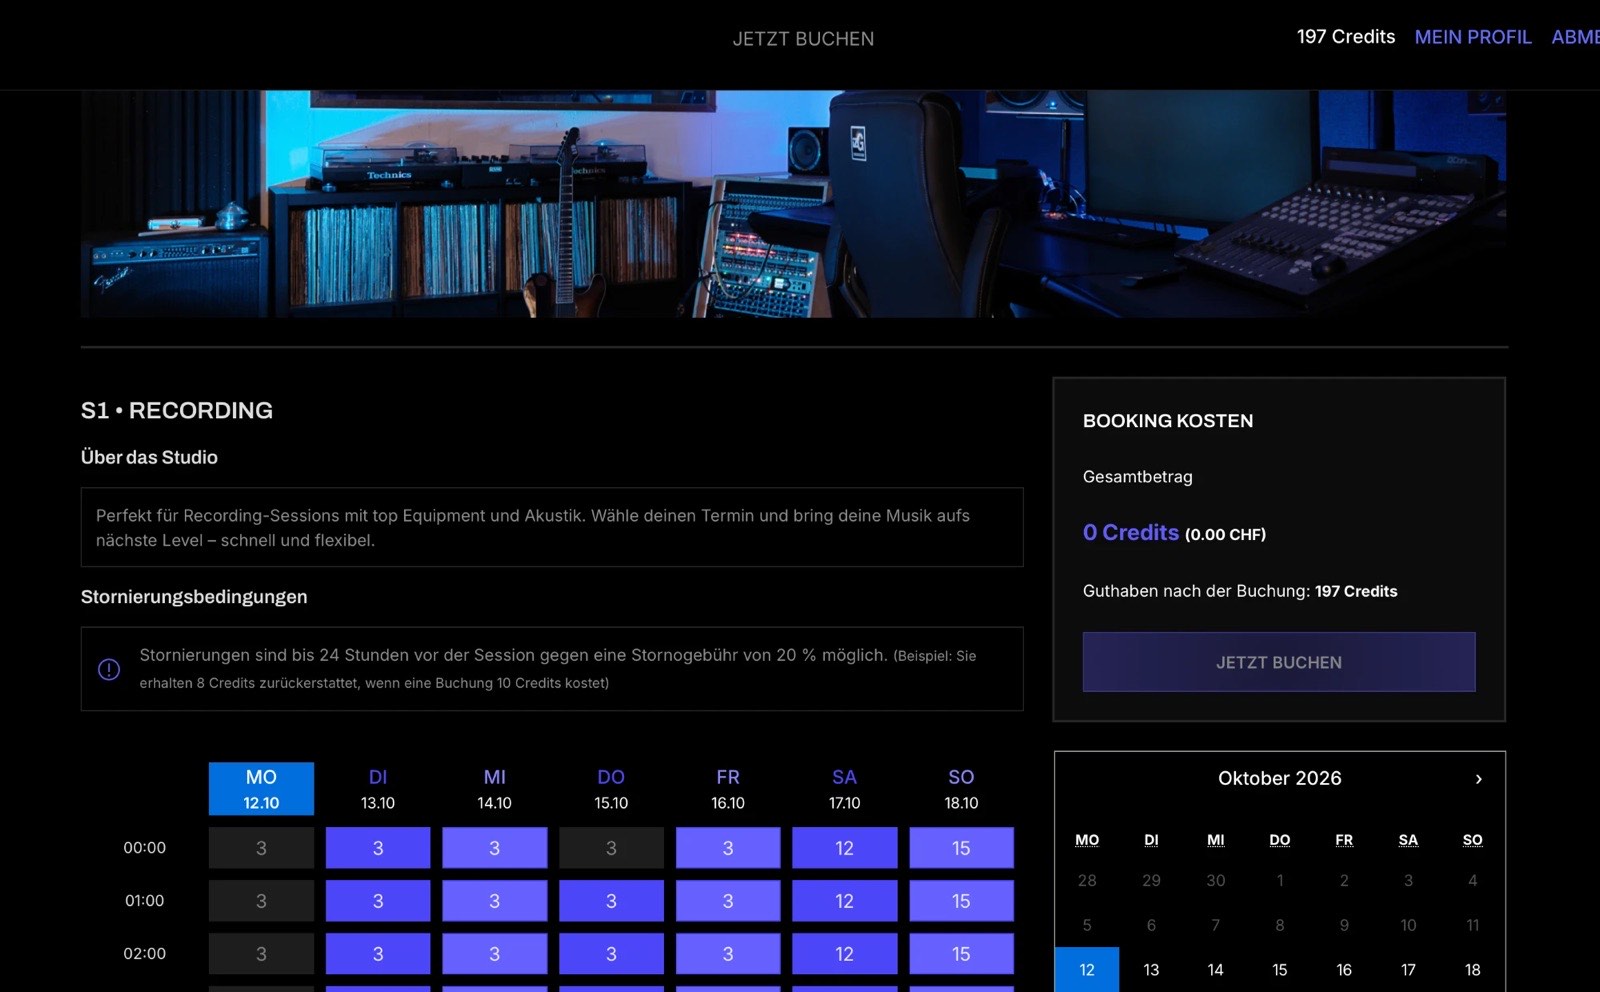Click the 197 Credits balance in header
Screen dimensions: 1600x992
pos(1346,37)
